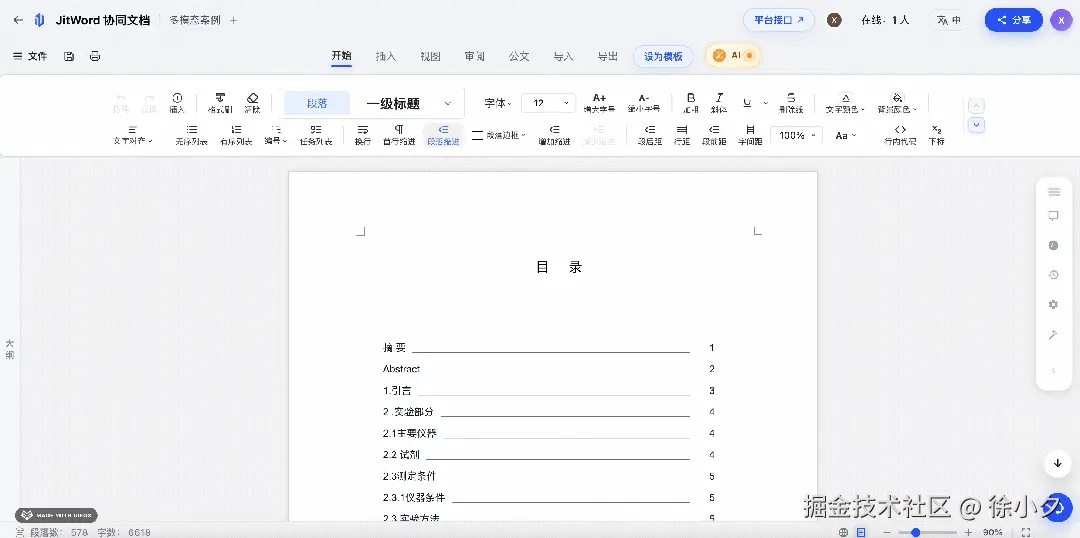Click the insert (插入) icon in toolbar
Image resolution: width=1080 pixels, height=538 pixels.
point(177,99)
